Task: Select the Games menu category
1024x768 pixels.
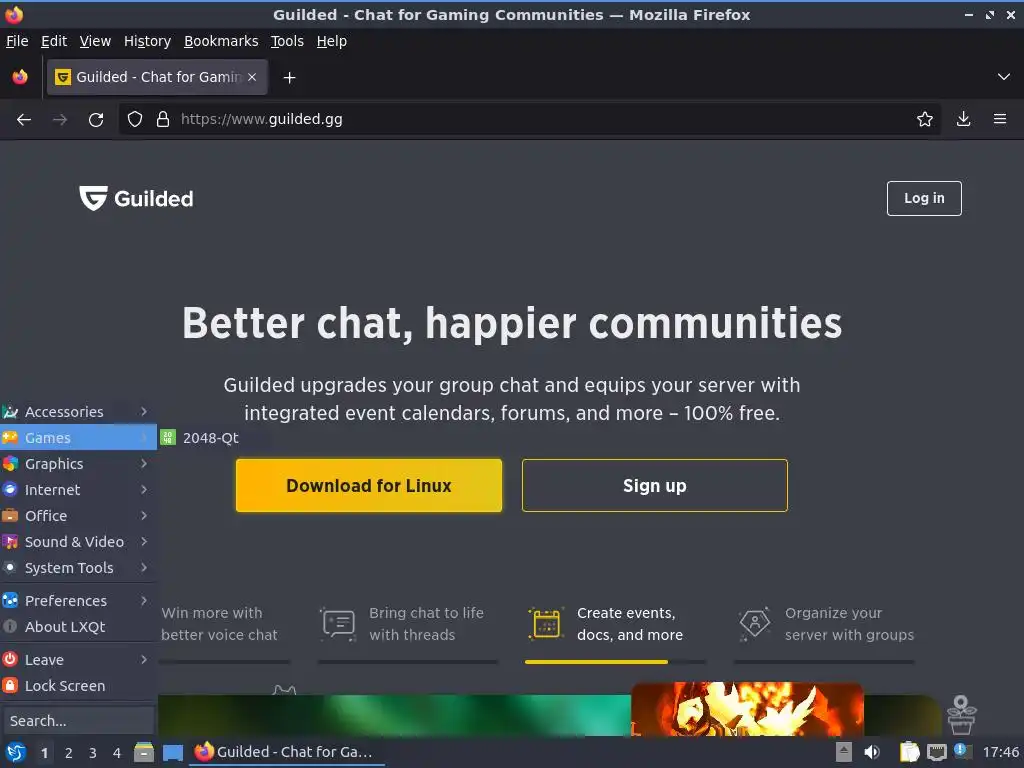Action: coord(78,438)
